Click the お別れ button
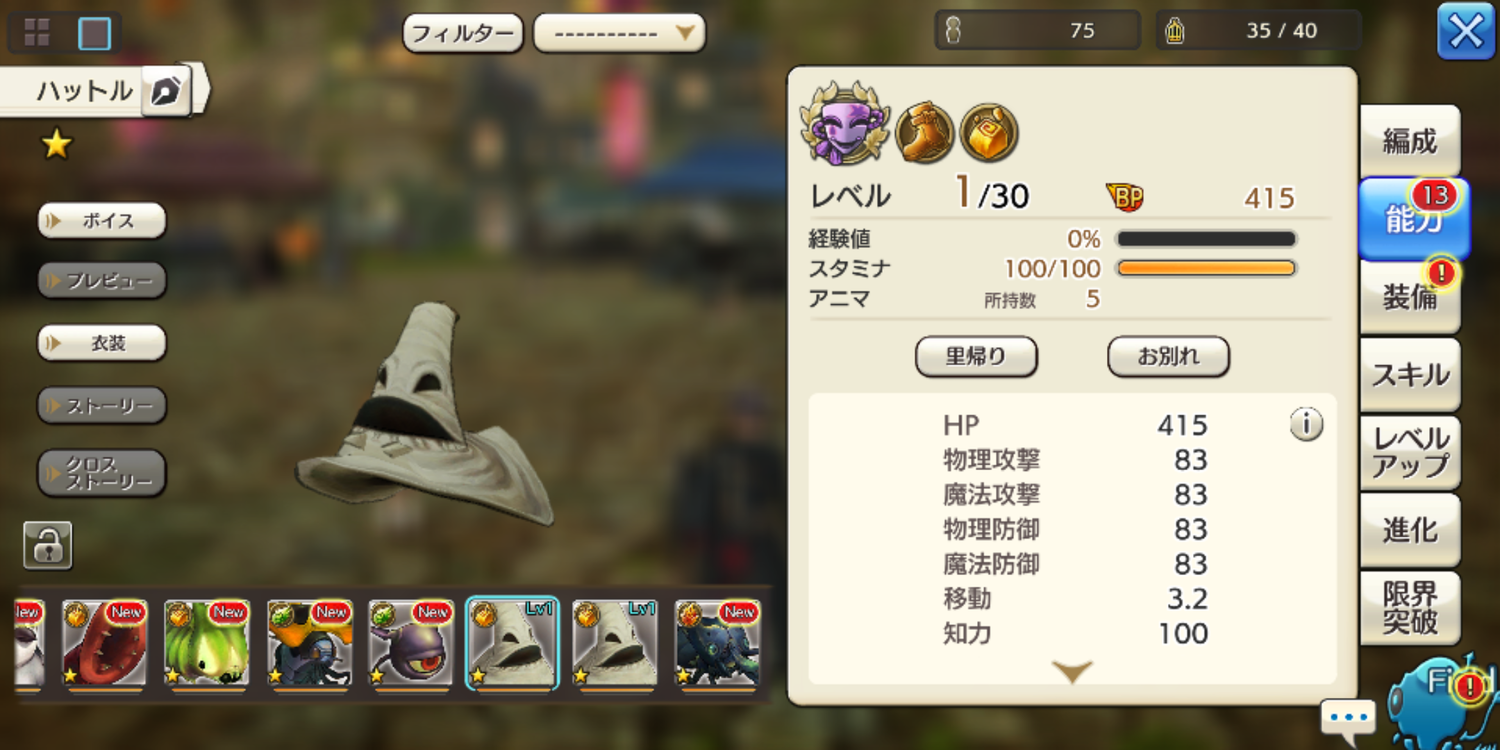Screen dimensions: 1500x750 click(x=1168, y=357)
